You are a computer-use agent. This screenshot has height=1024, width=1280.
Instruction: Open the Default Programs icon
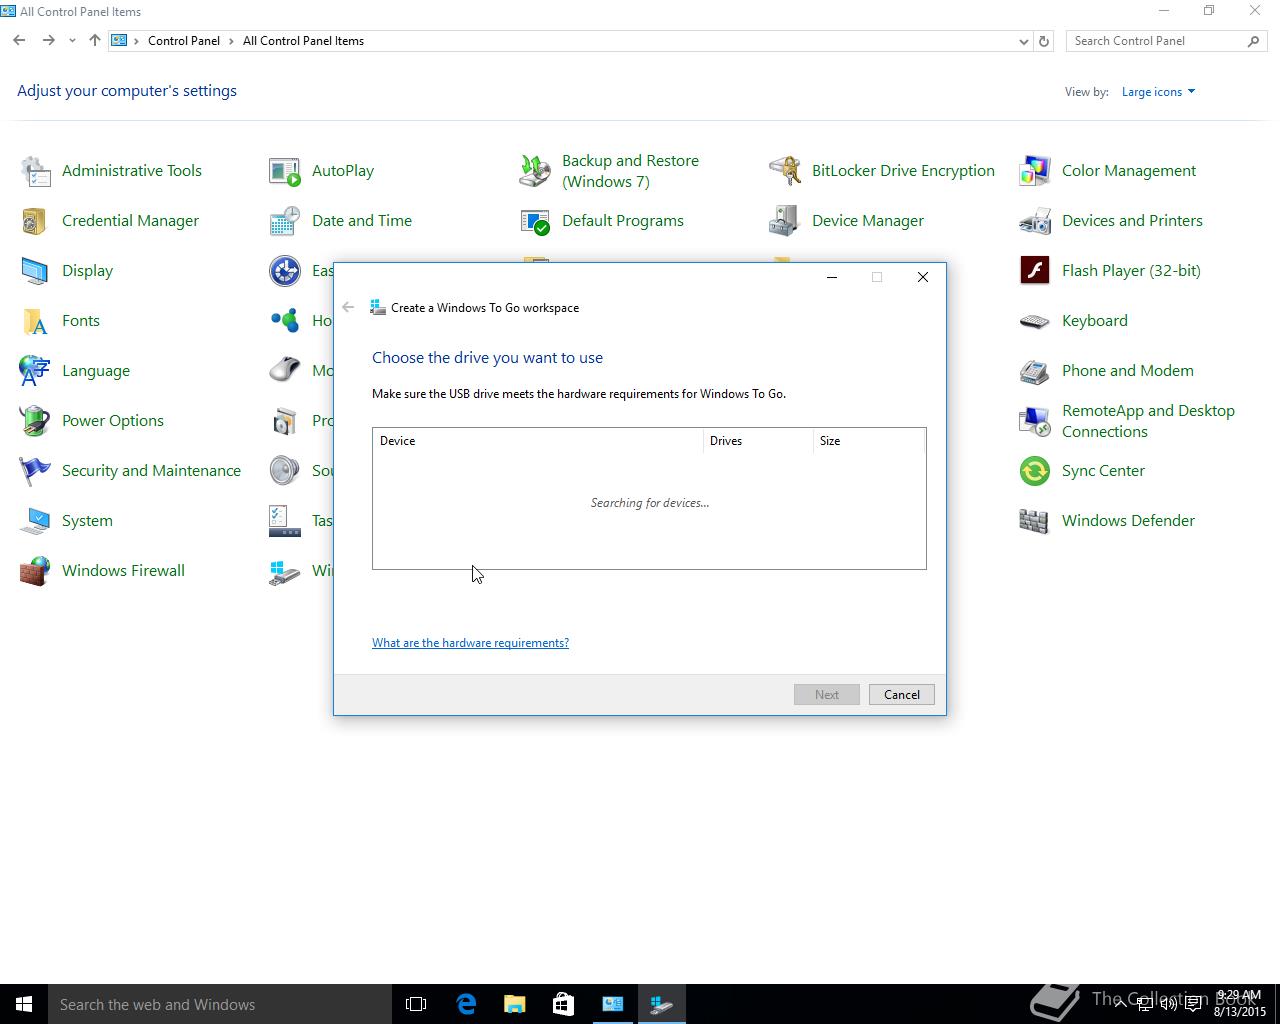coord(535,221)
